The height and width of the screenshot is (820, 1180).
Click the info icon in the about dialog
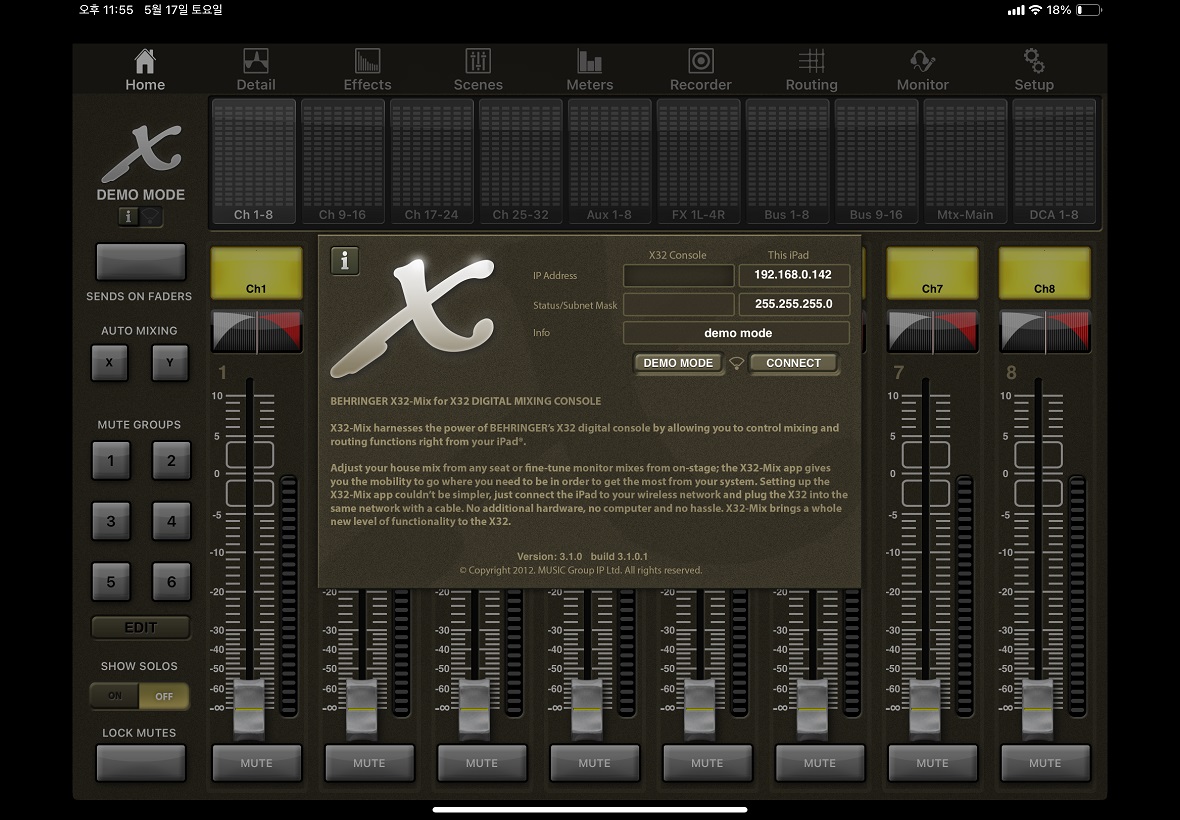[345, 261]
